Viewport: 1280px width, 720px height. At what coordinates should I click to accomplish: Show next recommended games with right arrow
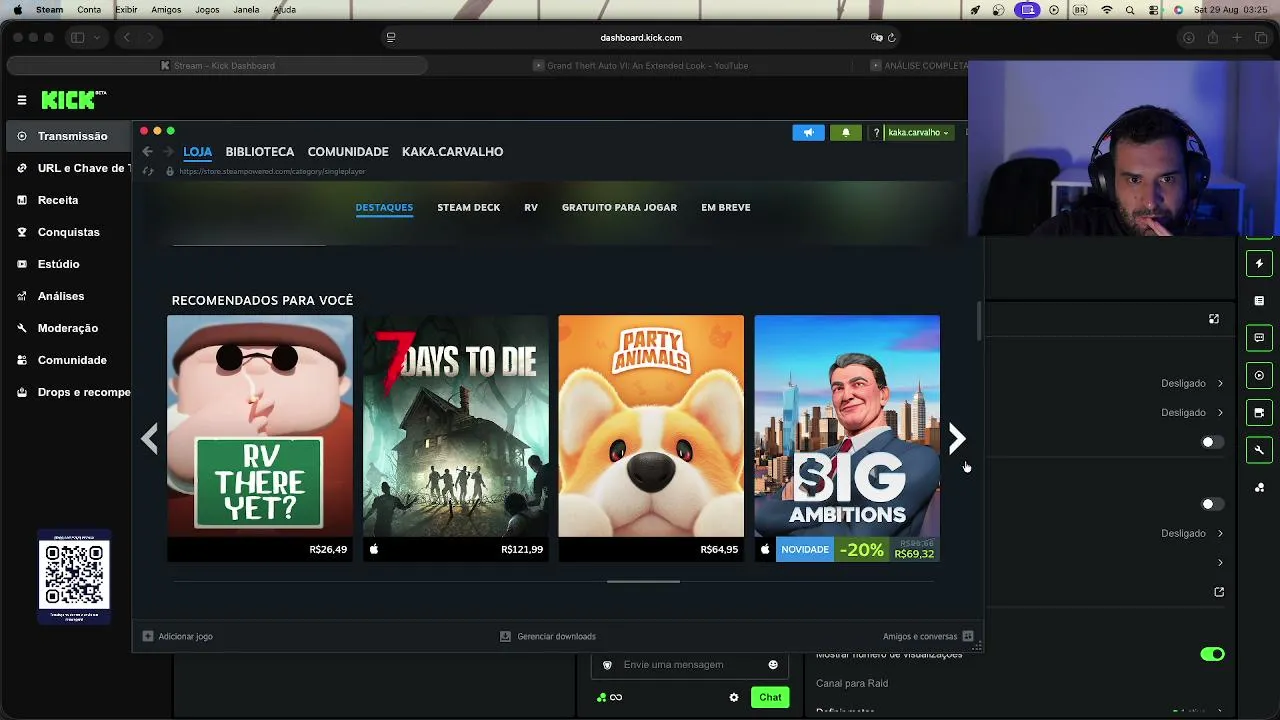[x=957, y=438]
